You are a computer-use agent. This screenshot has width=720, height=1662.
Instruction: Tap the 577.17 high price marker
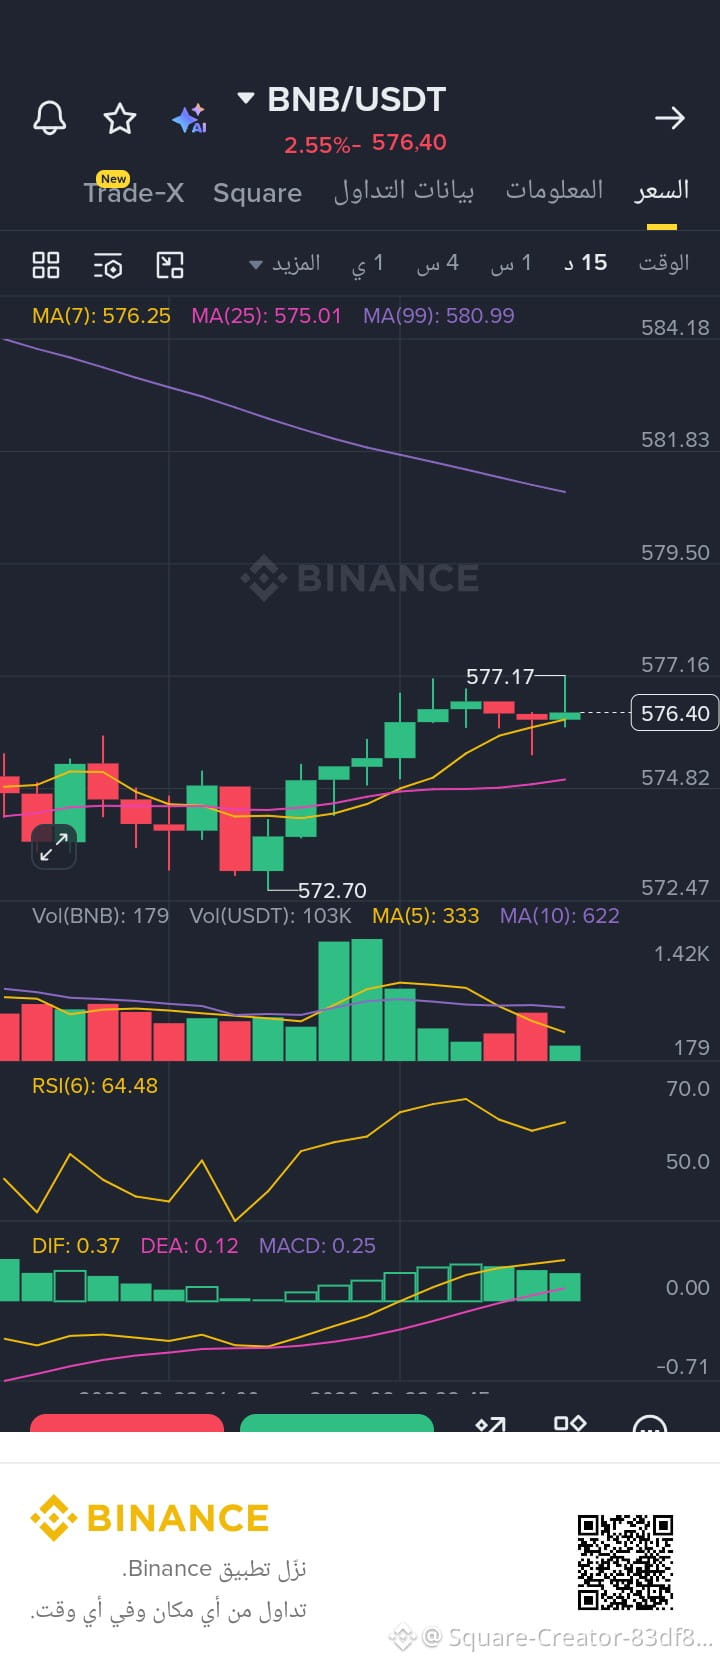pyautogui.click(x=500, y=677)
